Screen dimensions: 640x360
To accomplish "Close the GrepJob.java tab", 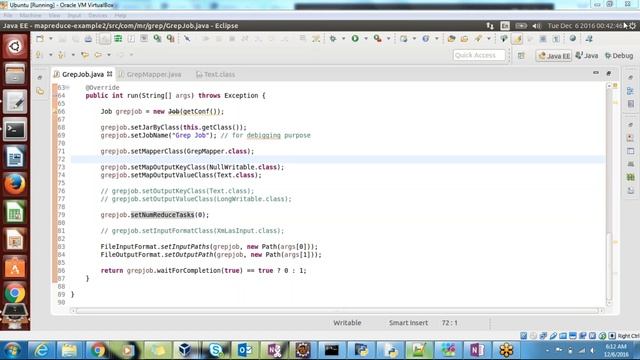I will (x=109, y=74).
